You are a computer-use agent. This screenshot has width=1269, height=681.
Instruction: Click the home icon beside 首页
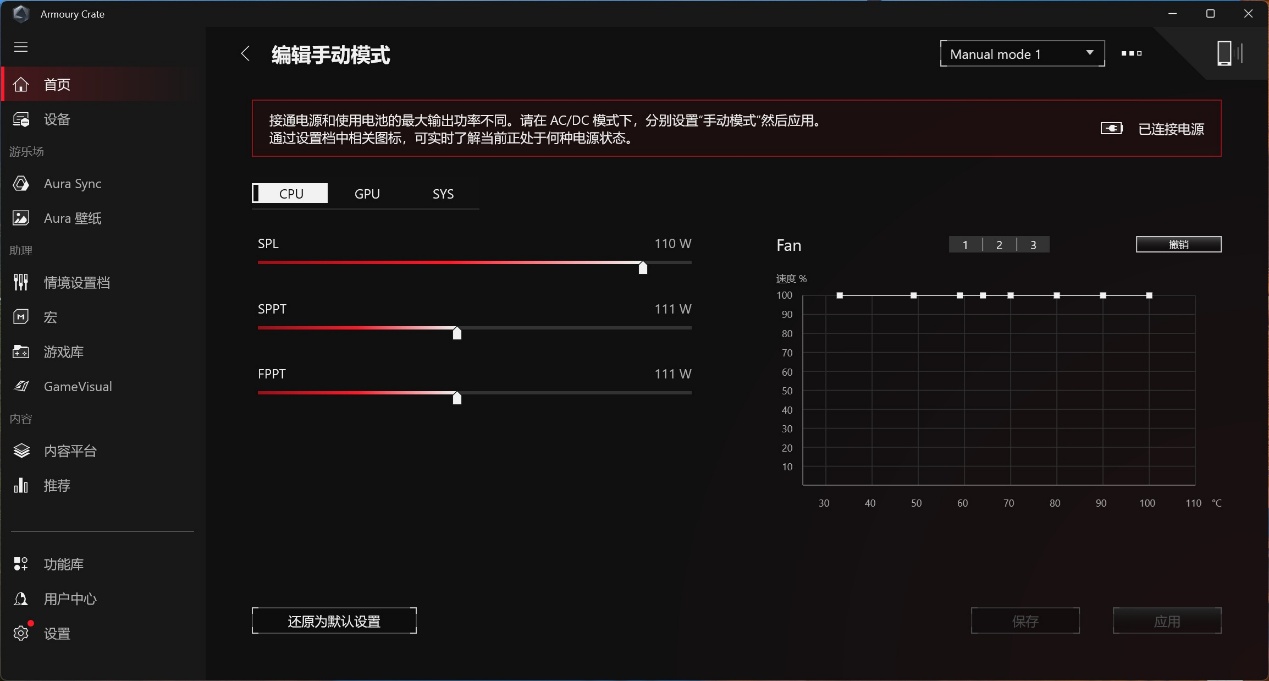coord(21,85)
